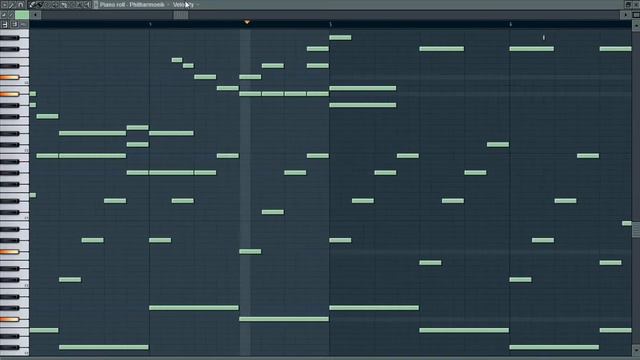The image size is (640, 360).
Task: Click the right arrow of horizontal scrollbar
Action: click(x=625, y=15)
